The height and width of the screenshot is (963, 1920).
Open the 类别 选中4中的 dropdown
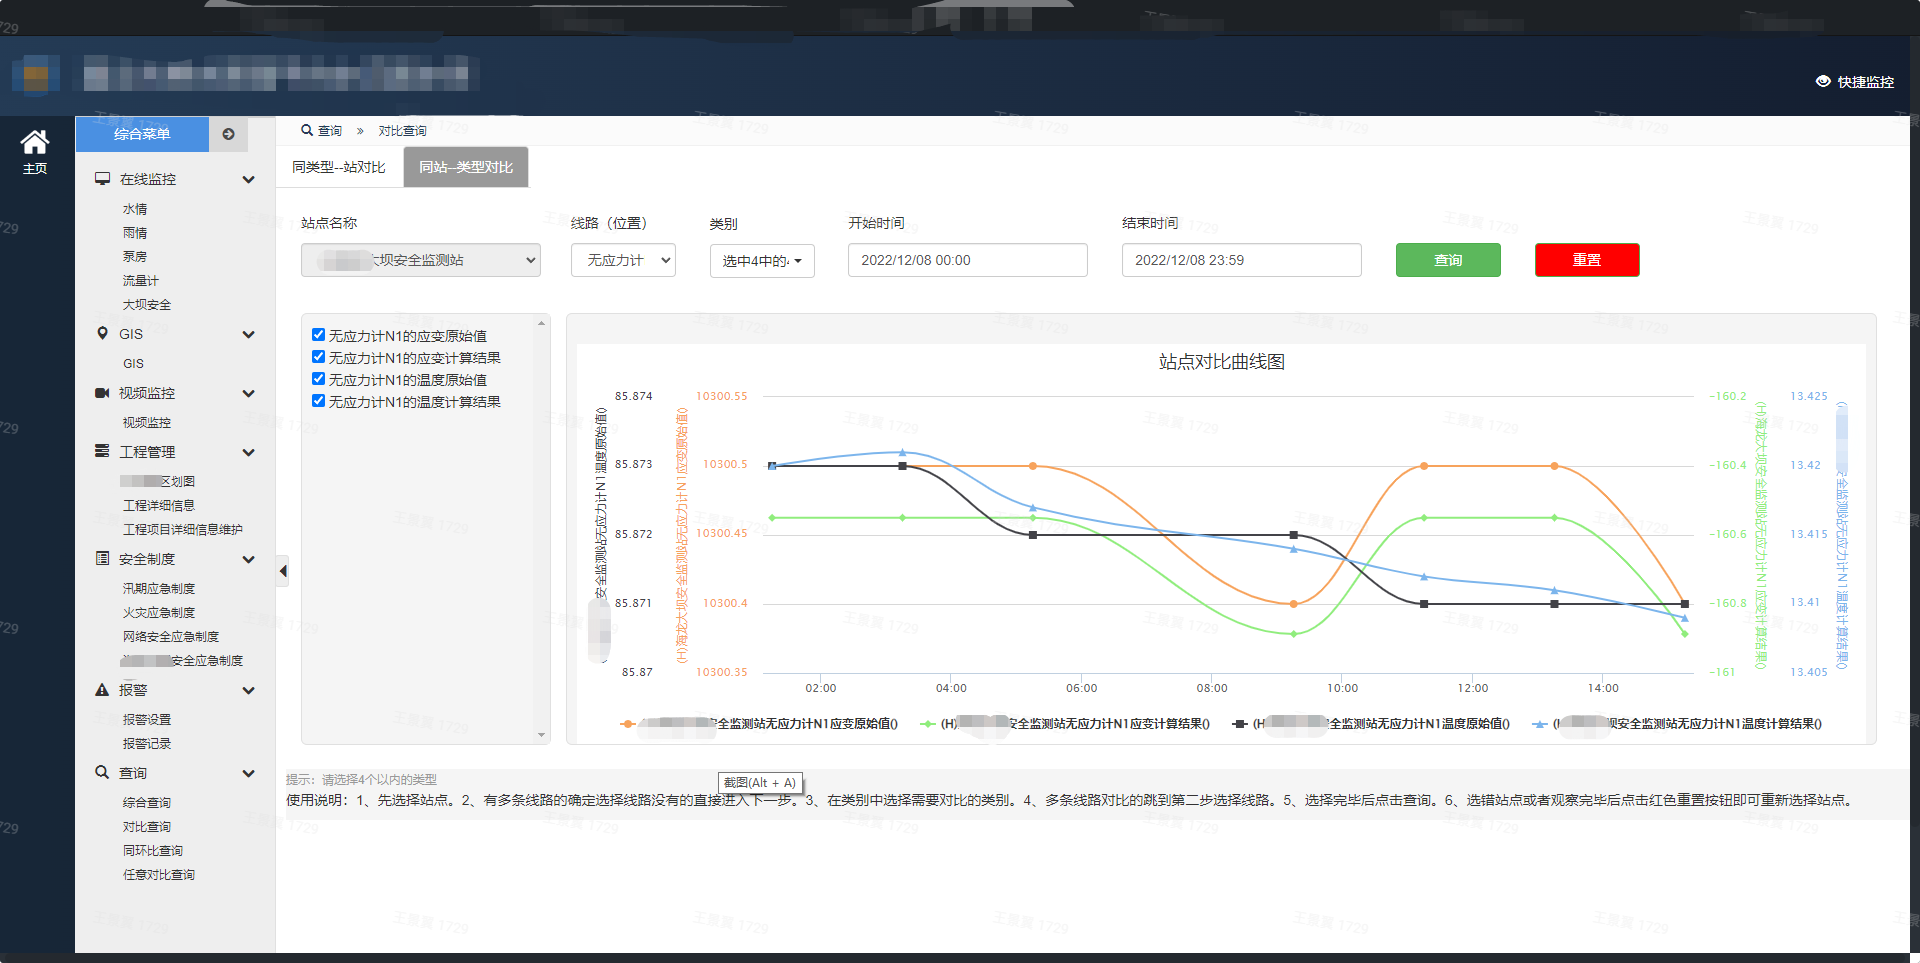pyautogui.click(x=762, y=261)
